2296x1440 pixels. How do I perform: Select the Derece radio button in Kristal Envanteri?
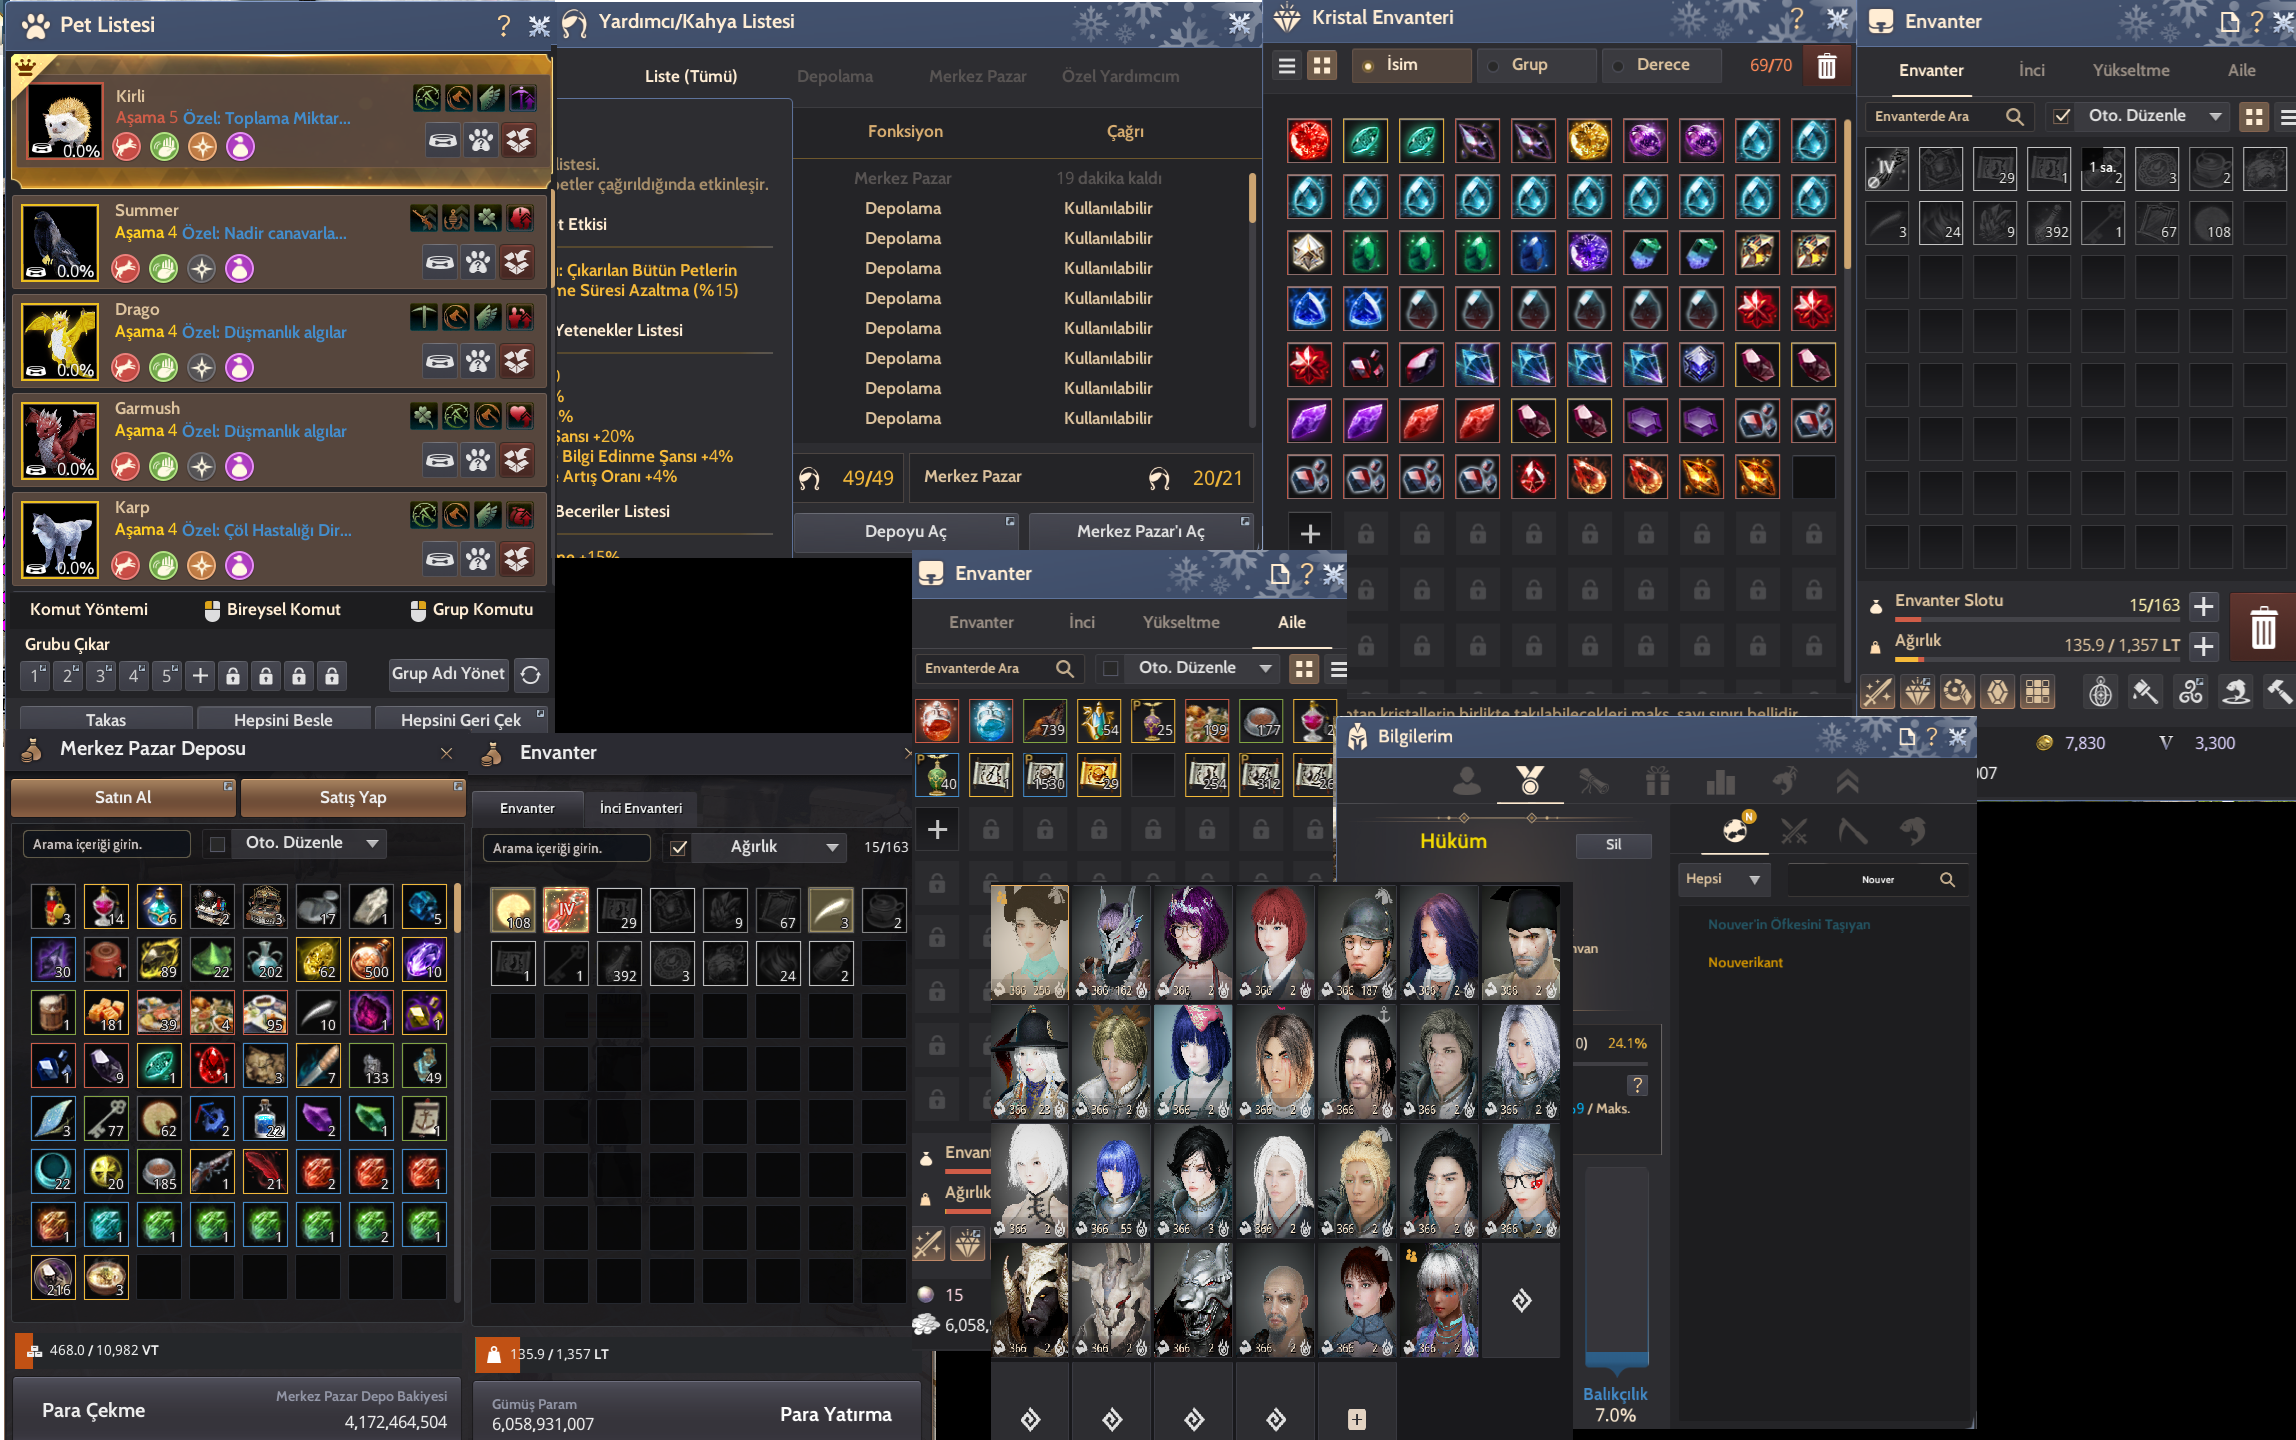(x=1619, y=65)
